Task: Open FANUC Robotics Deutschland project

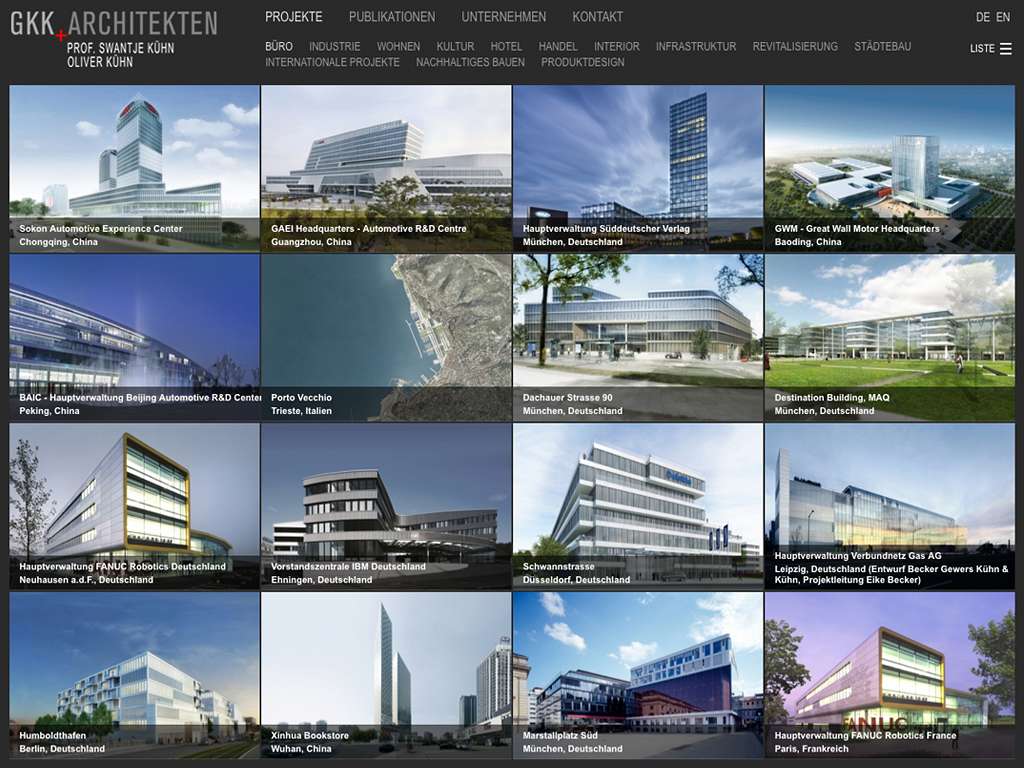Action: [135, 507]
